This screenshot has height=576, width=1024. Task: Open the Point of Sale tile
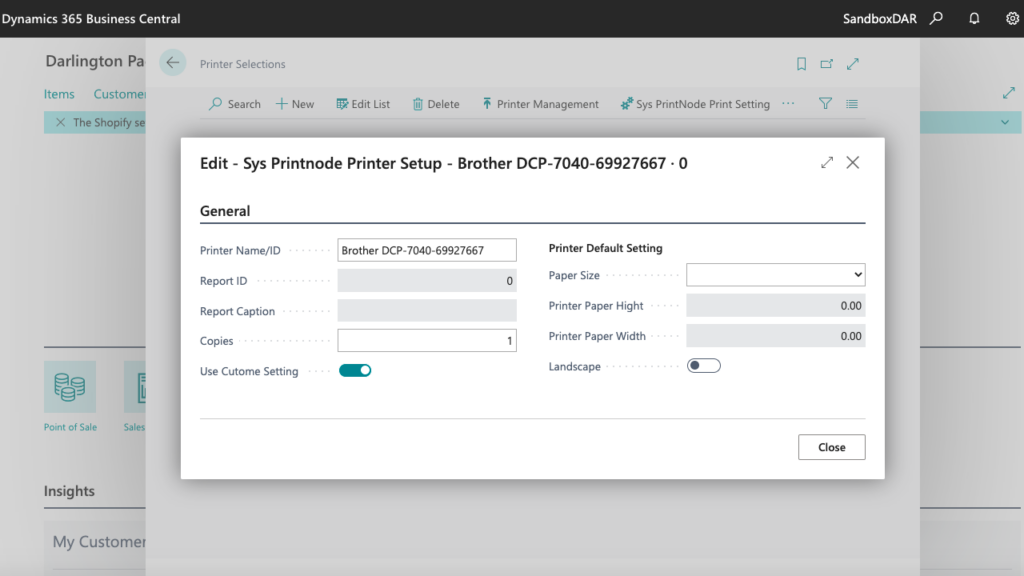(70, 396)
